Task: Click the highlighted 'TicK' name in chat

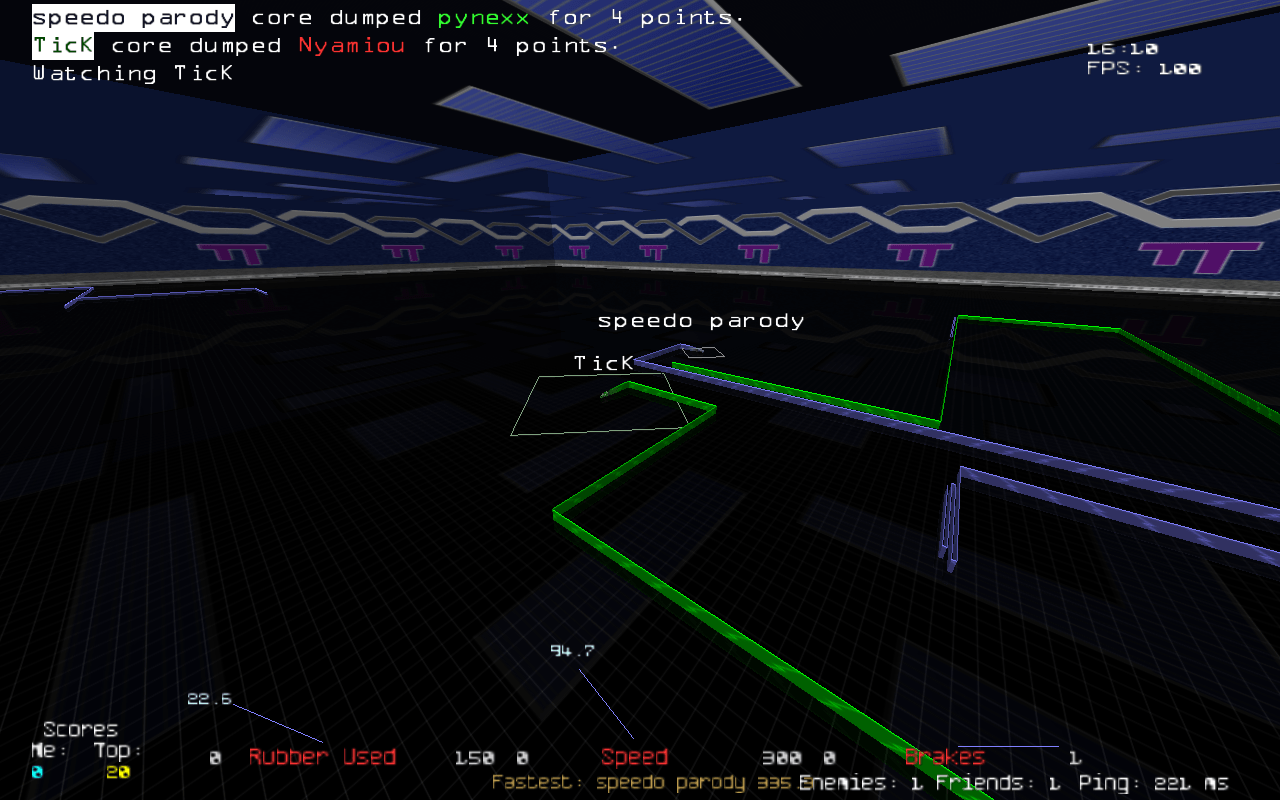Action: (63, 46)
